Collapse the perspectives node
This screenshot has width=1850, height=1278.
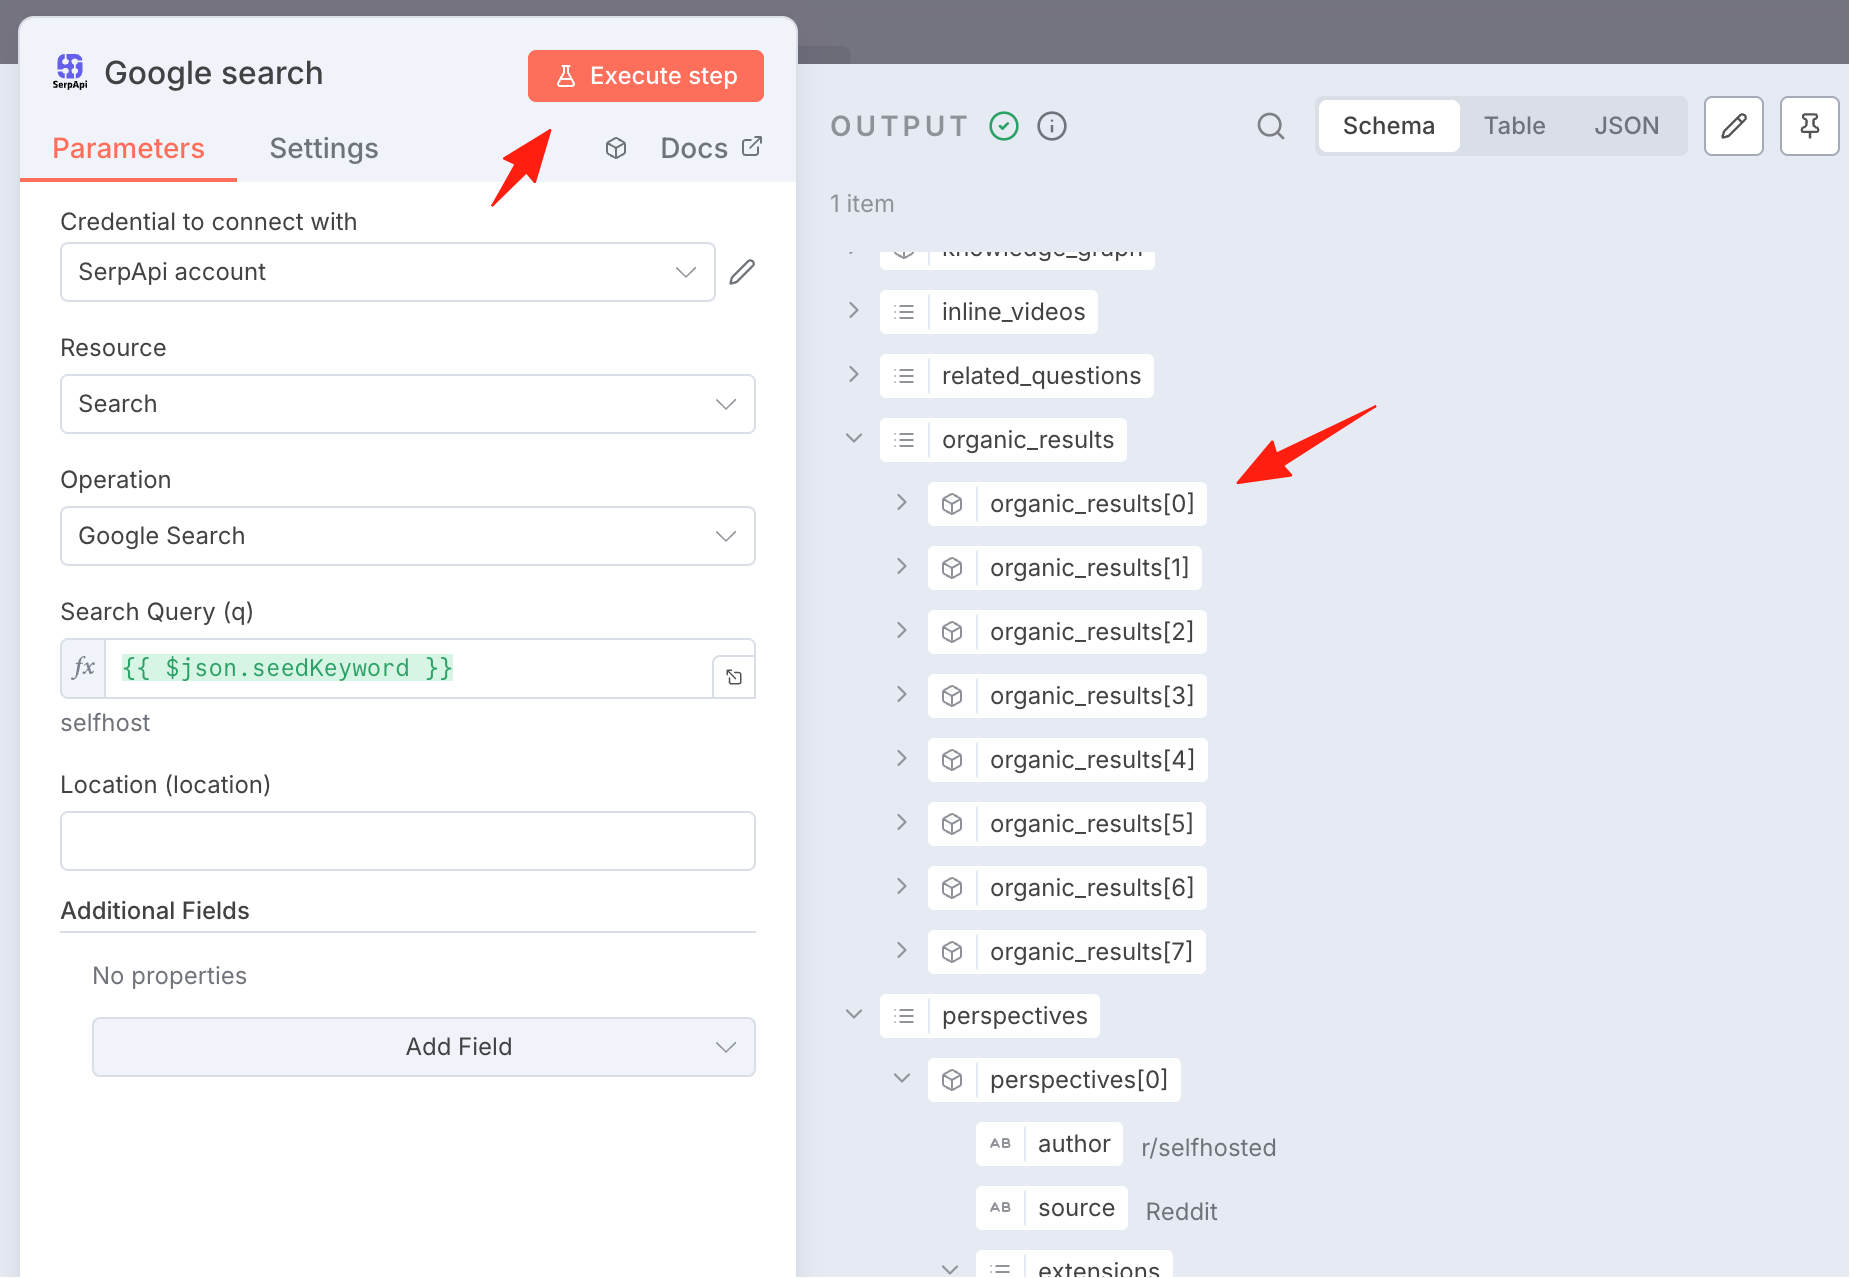pyautogui.click(x=854, y=1015)
